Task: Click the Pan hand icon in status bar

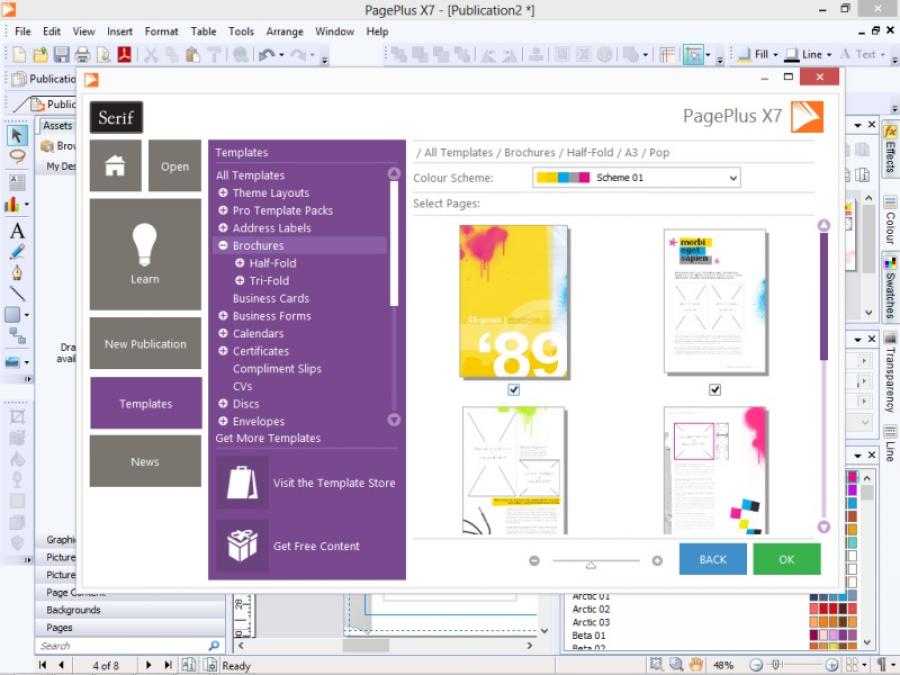Action: pyautogui.click(x=696, y=665)
